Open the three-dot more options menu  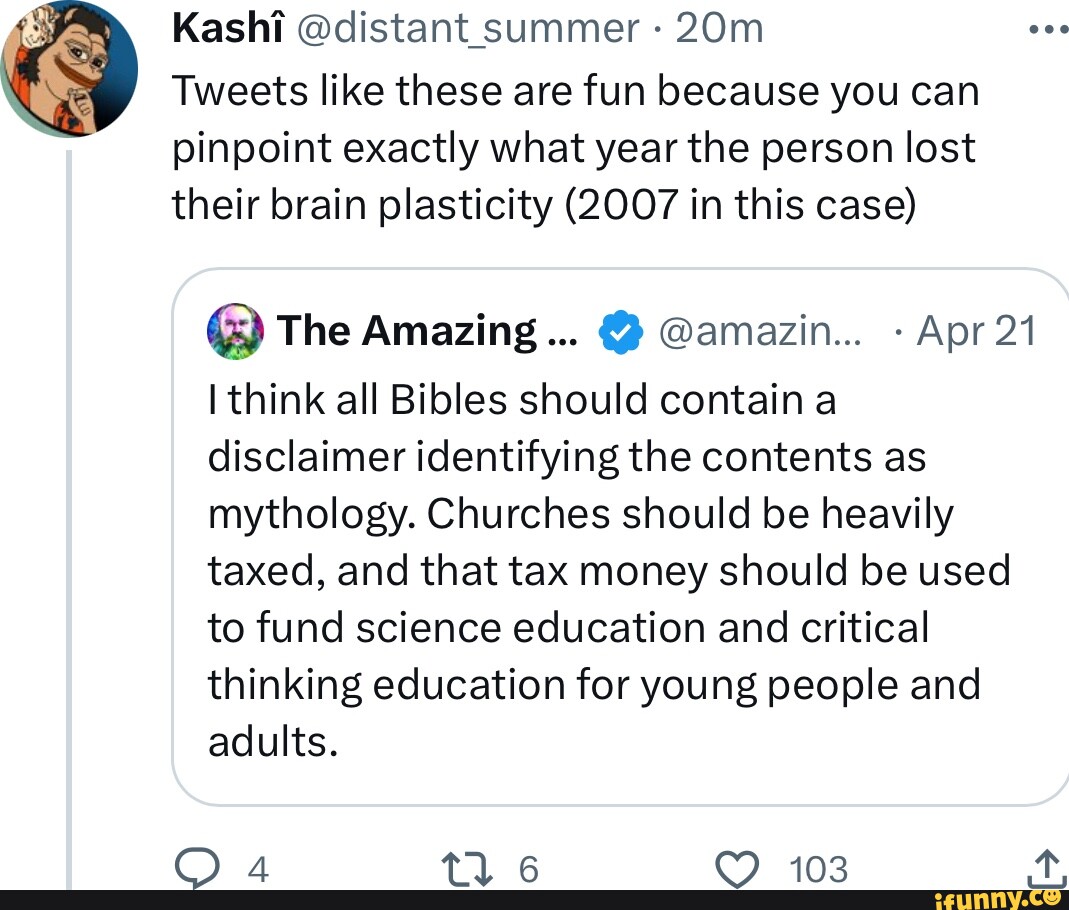pos(1047,28)
